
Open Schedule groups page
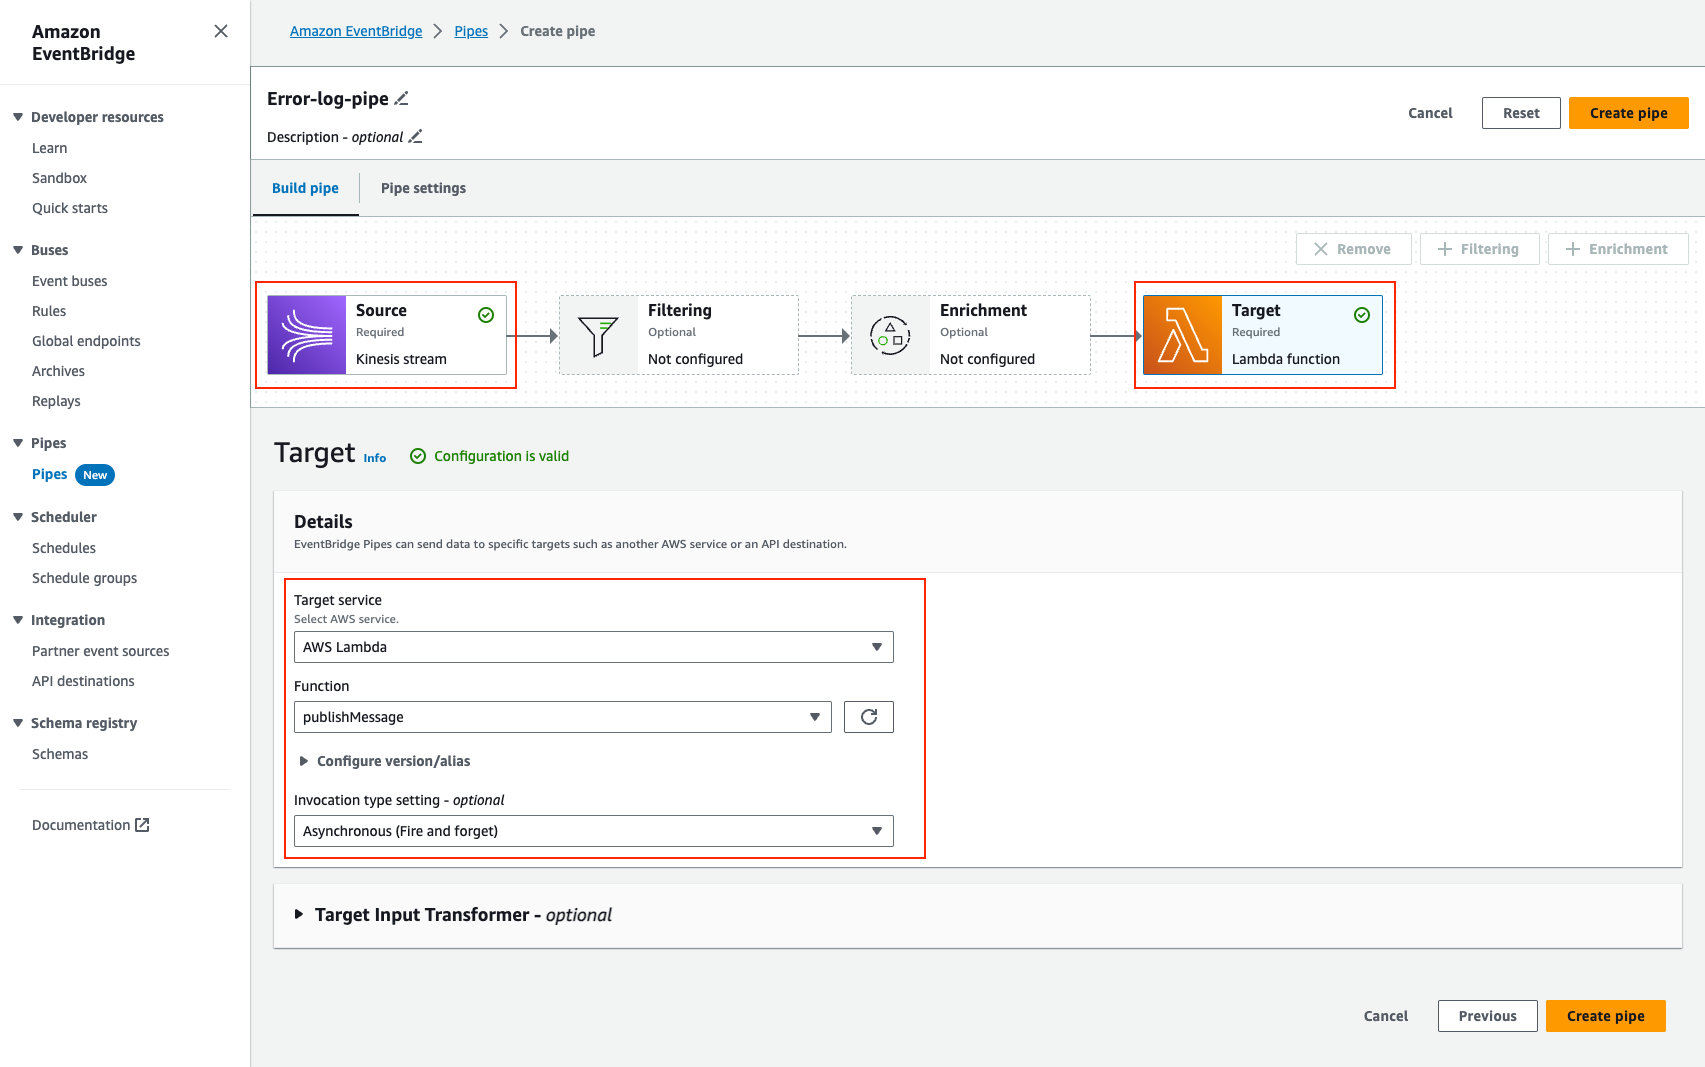pyautogui.click(x=85, y=578)
